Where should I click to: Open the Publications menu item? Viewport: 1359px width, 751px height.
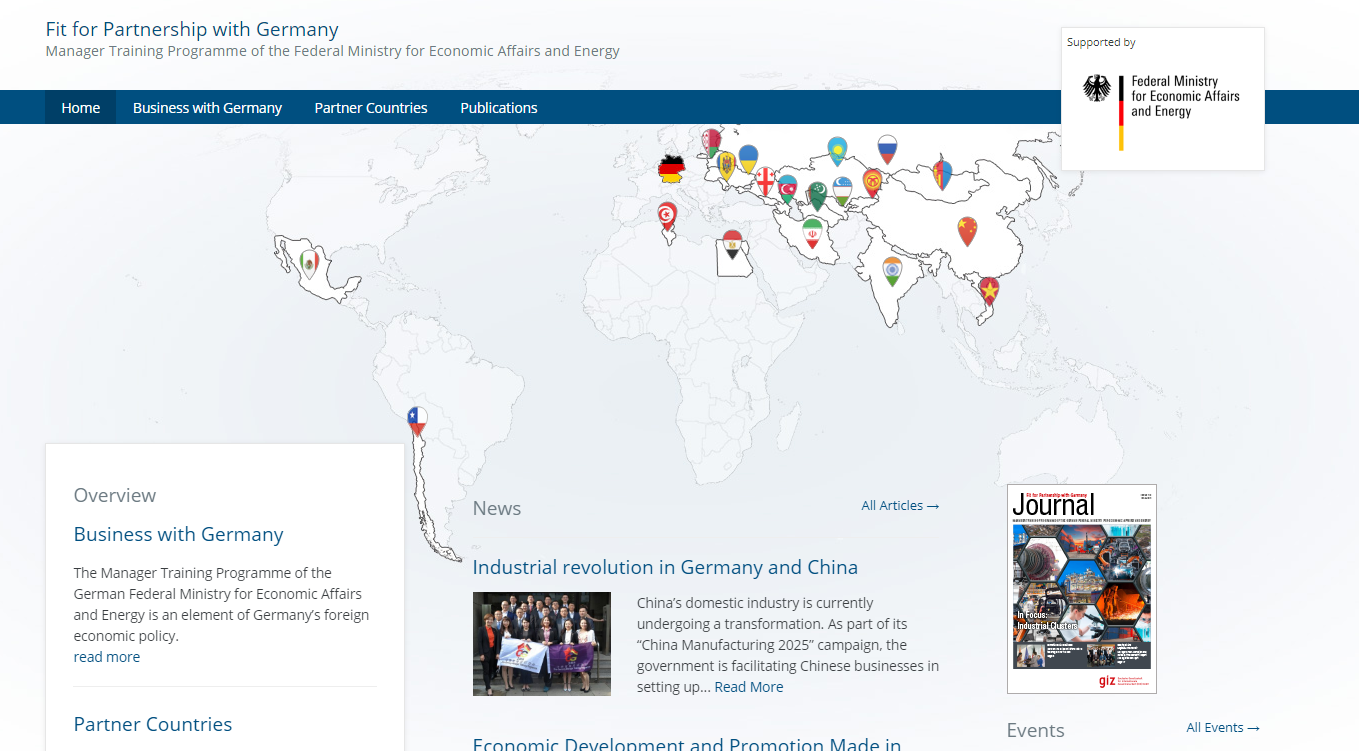(x=499, y=107)
